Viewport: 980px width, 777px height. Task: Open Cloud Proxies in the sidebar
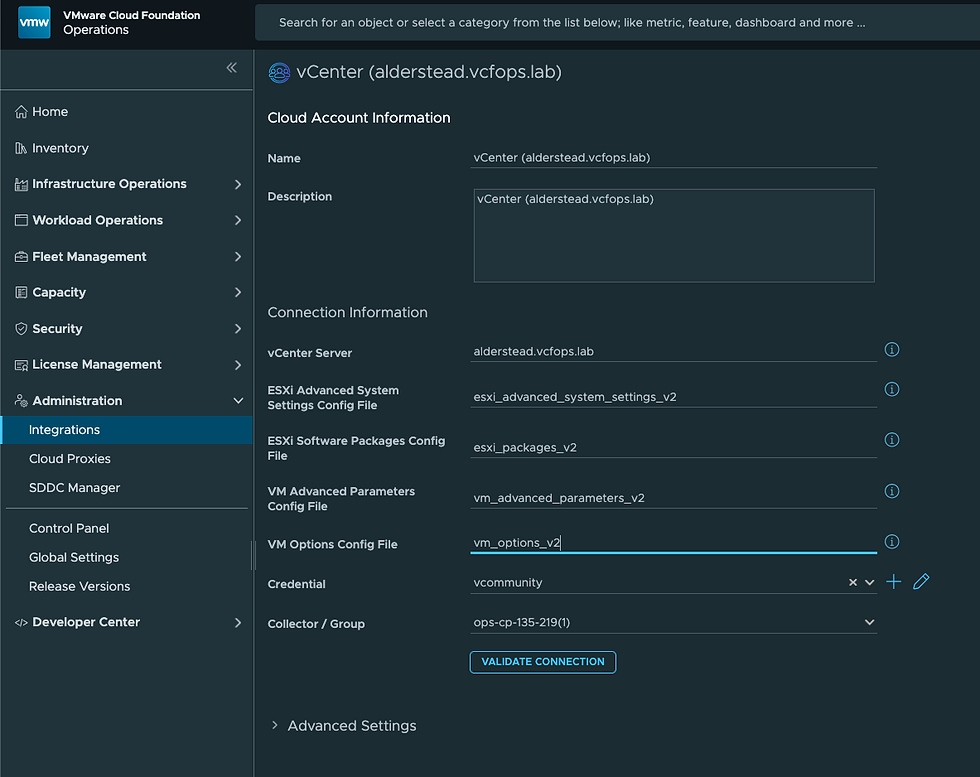click(70, 459)
